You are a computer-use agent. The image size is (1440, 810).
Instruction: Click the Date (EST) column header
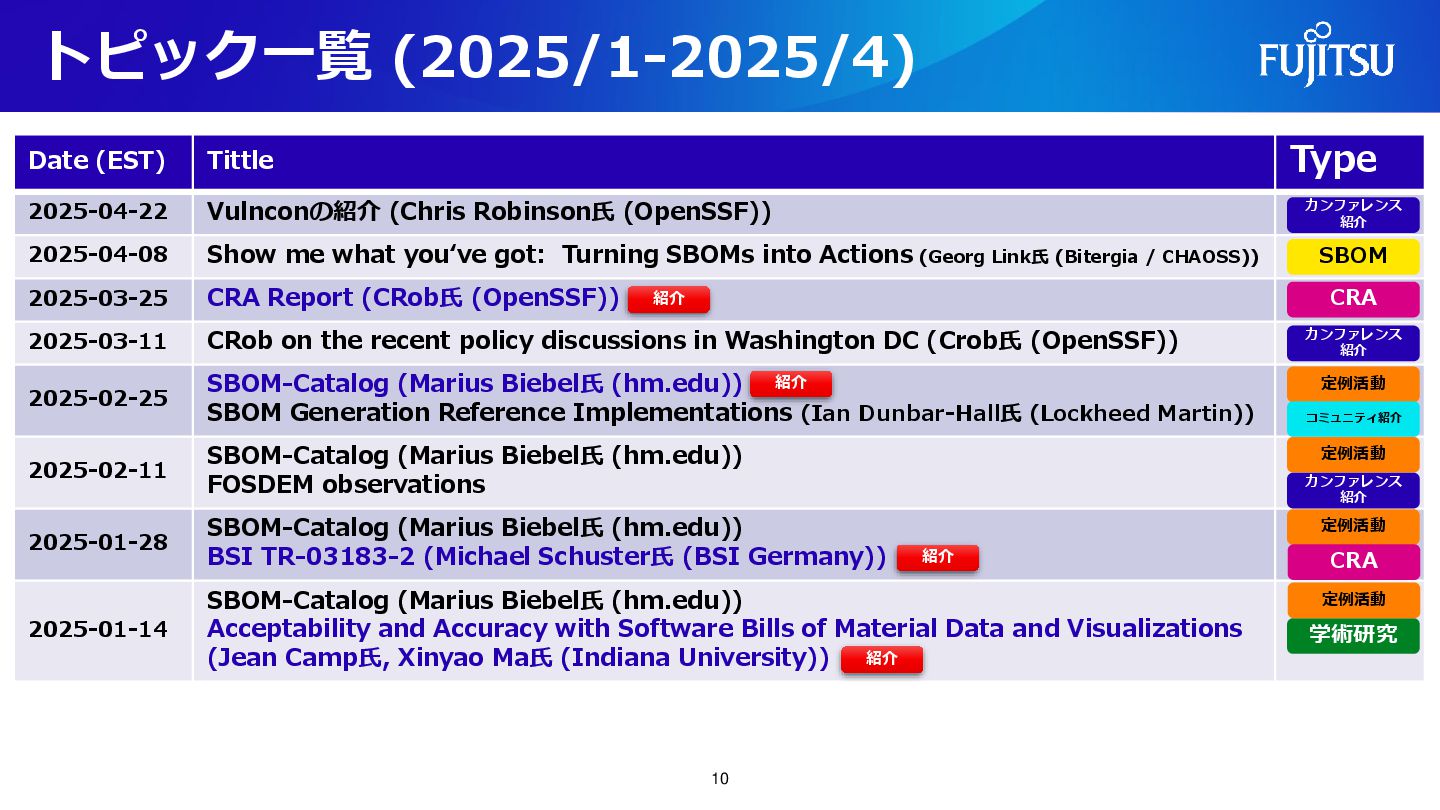(103, 162)
